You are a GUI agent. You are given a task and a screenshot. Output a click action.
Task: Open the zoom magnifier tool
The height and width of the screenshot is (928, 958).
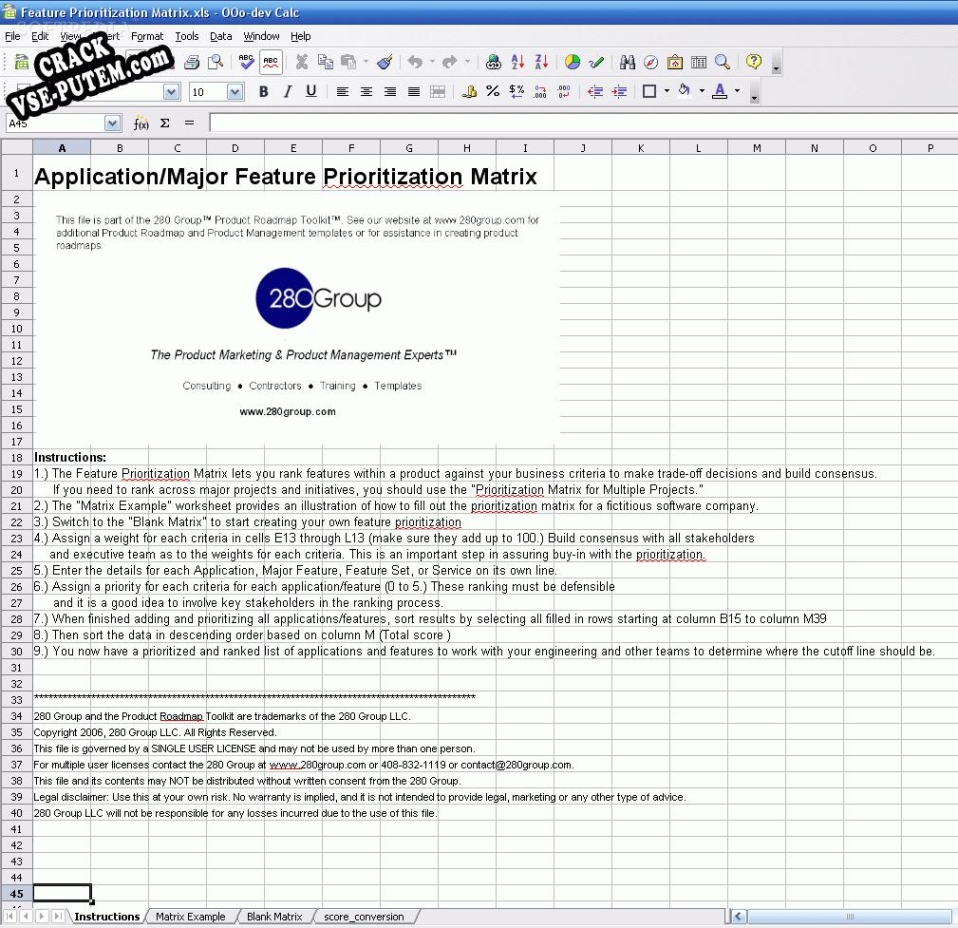[722, 62]
